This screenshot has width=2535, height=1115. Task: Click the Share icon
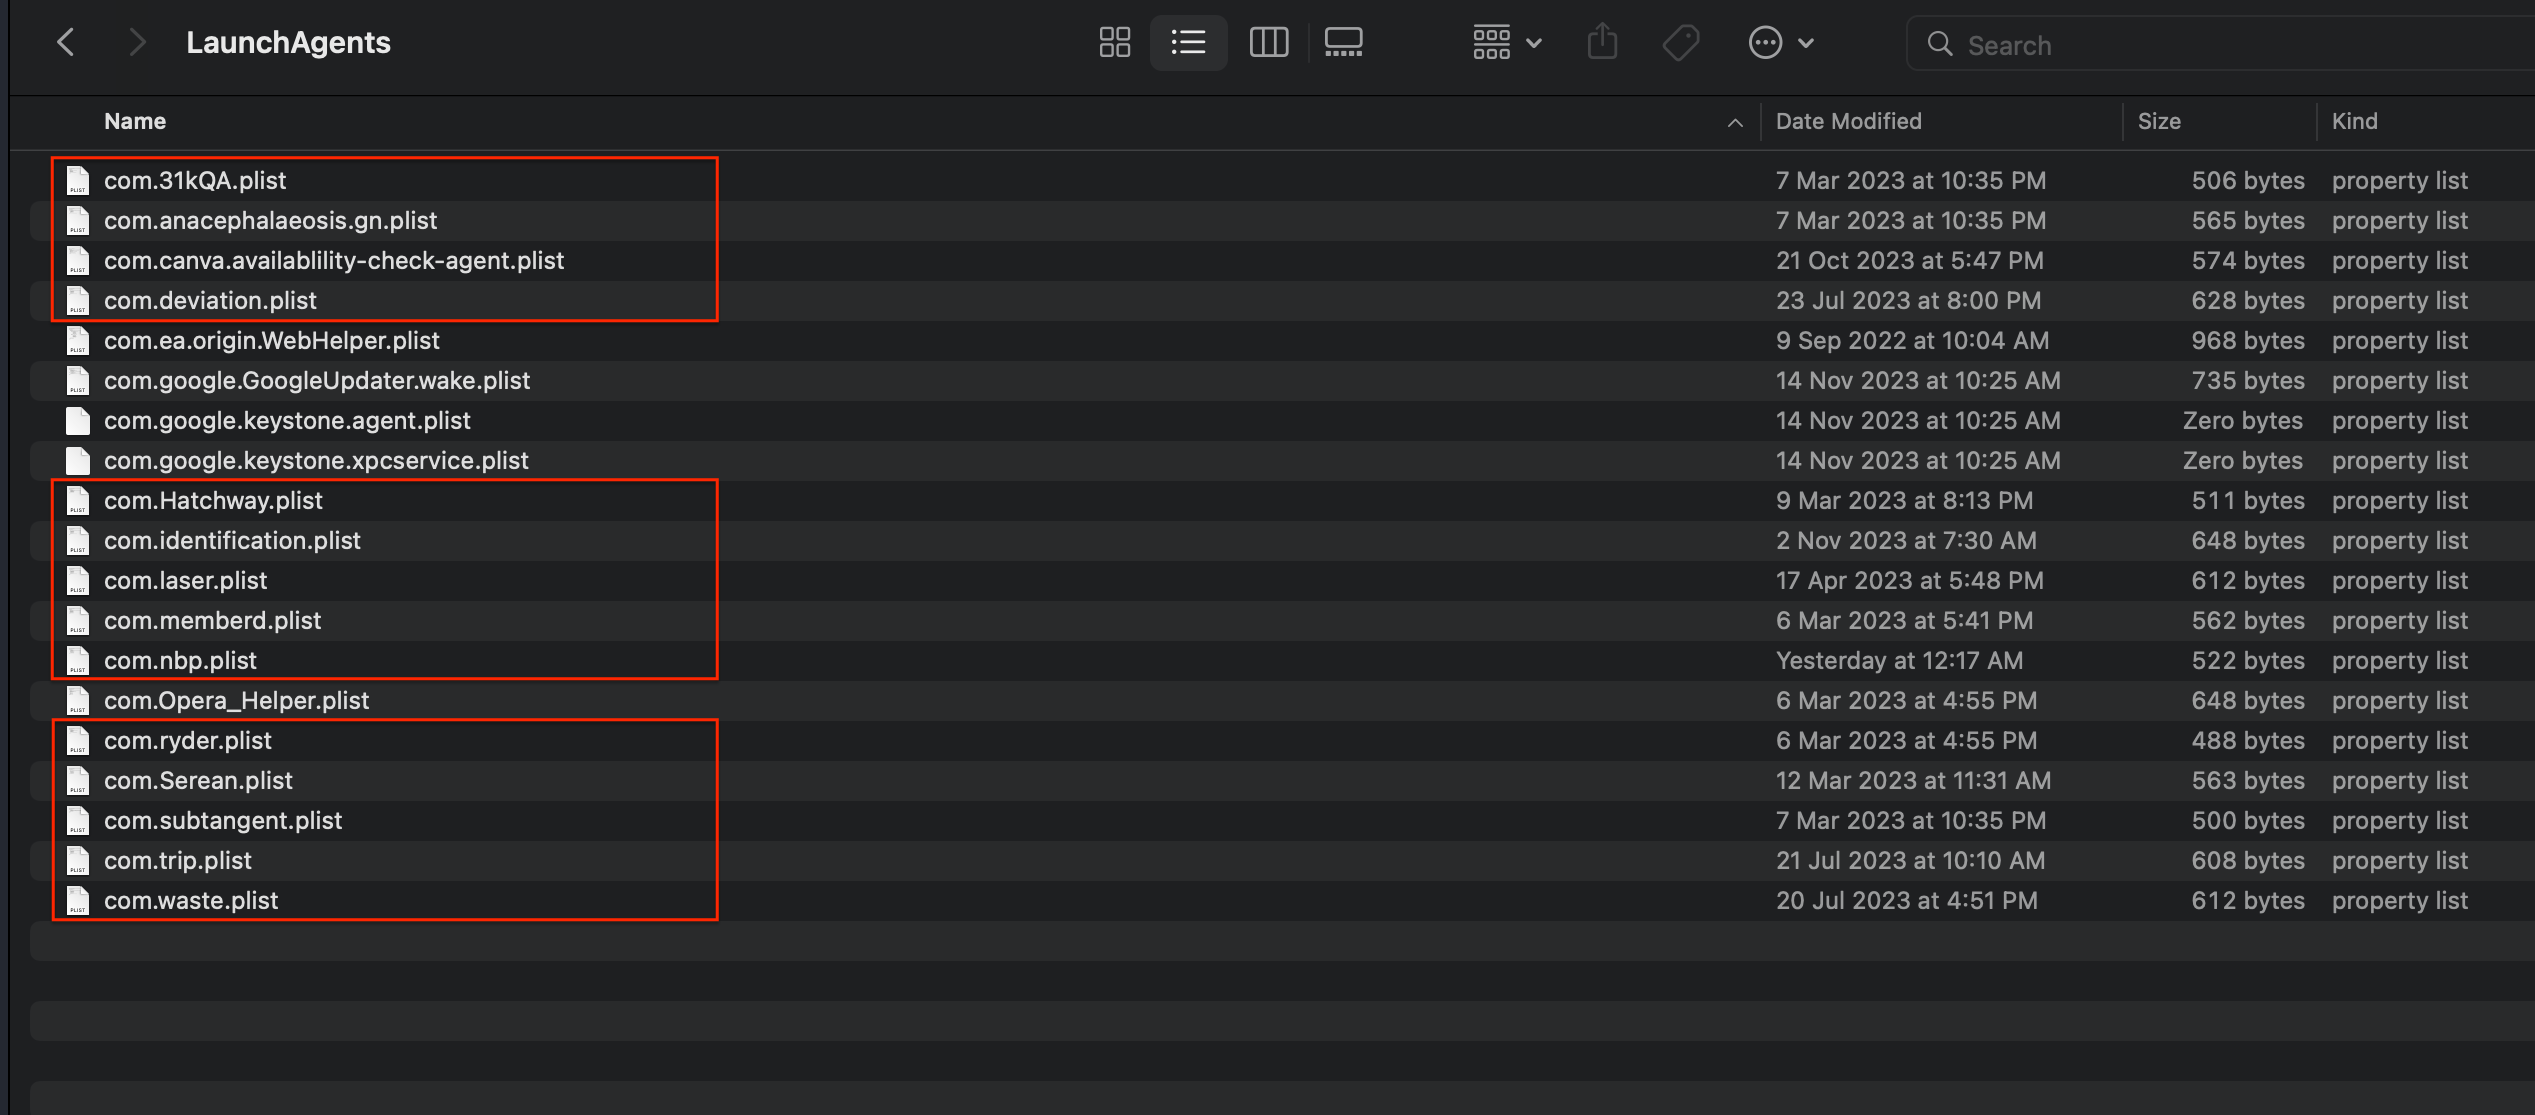tap(1602, 42)
